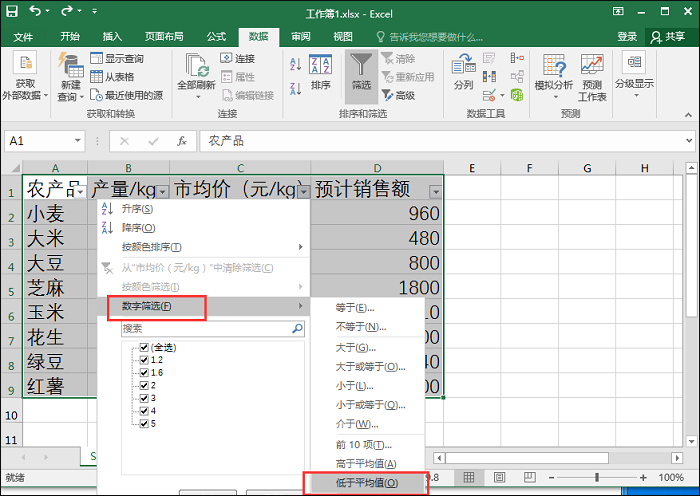Switch to the 插入 ribbon tab
The width and height of the screenshot is (700, 496).
[x=112, y=36]
